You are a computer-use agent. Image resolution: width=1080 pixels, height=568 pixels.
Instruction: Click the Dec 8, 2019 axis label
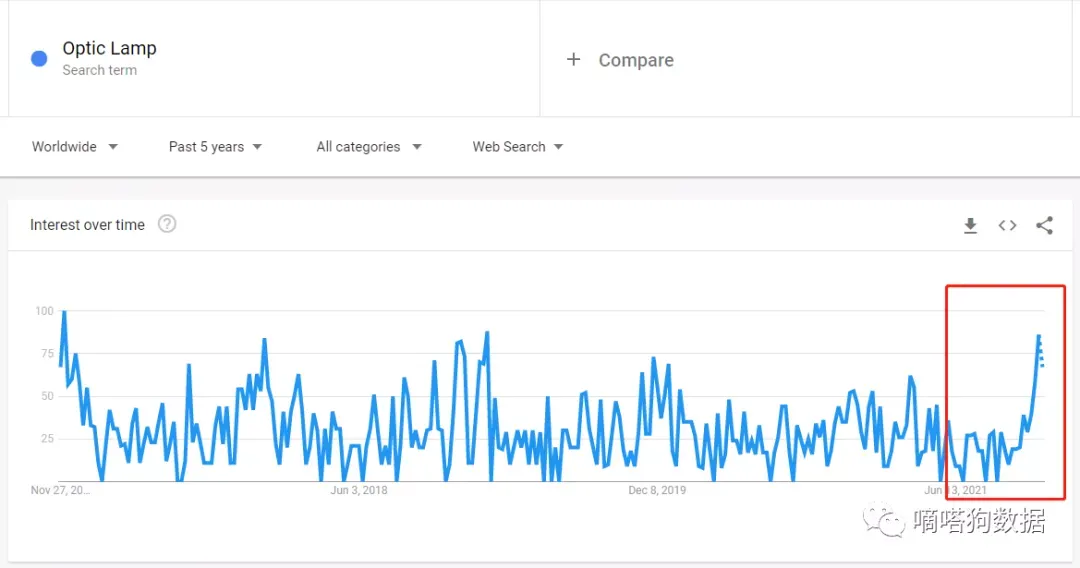pyautogui.click(x=657, y=490)
